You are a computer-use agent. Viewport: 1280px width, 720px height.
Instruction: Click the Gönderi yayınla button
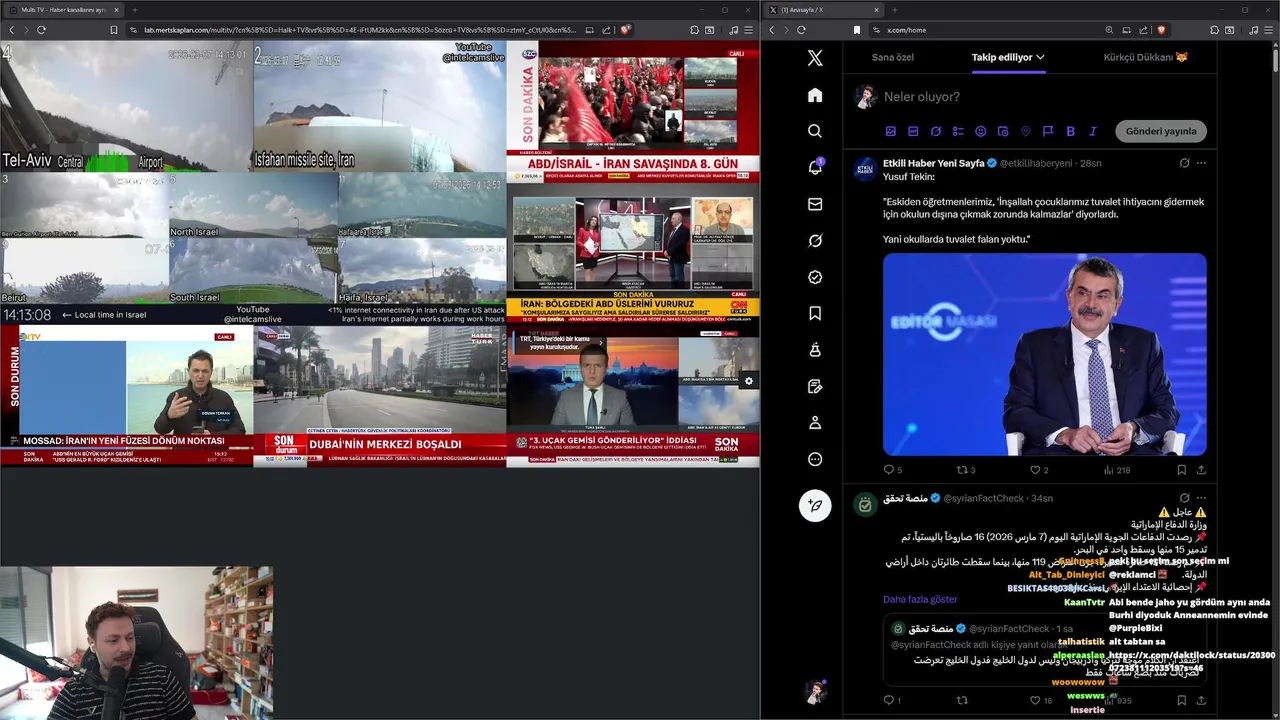(1161, 131)
